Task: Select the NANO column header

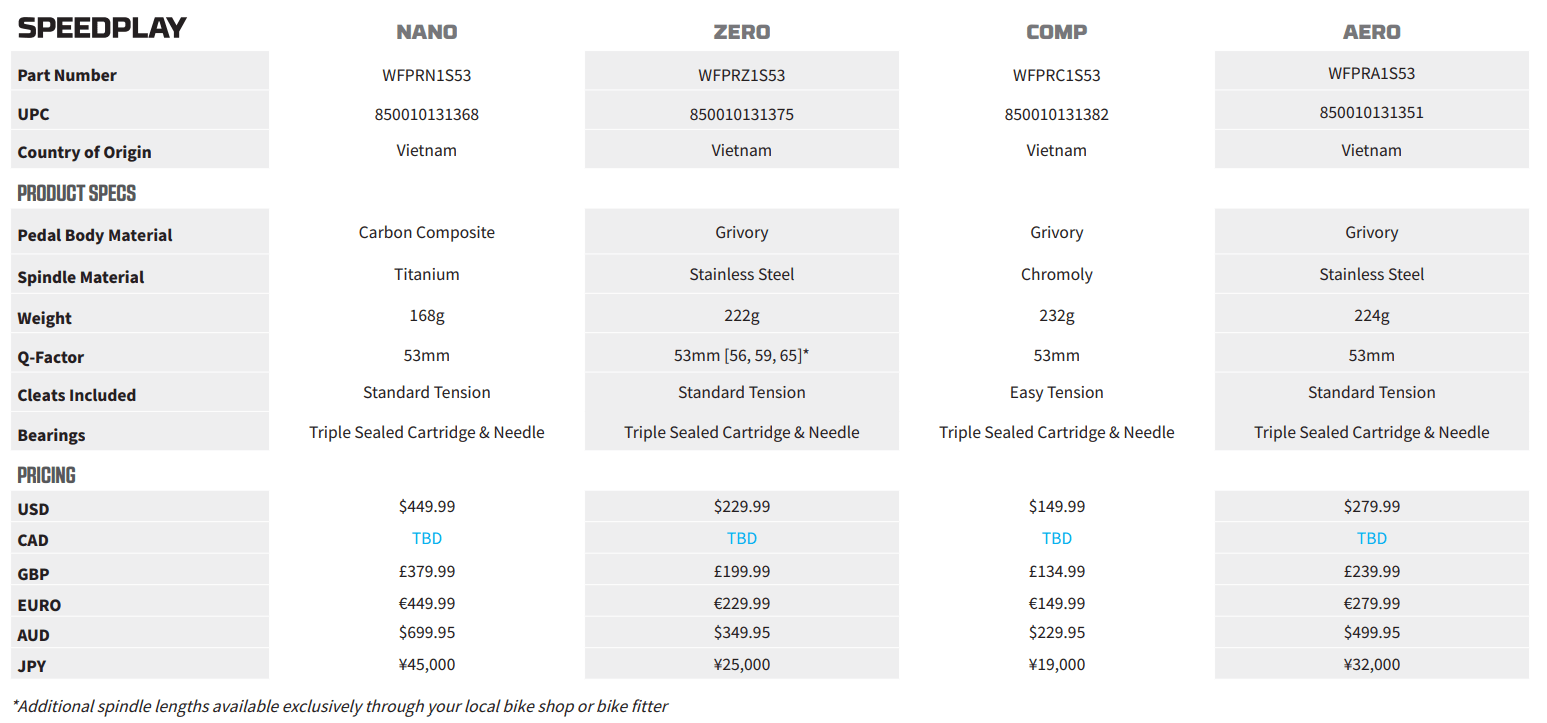Action: pyautogui.click(x=427, y=32)
